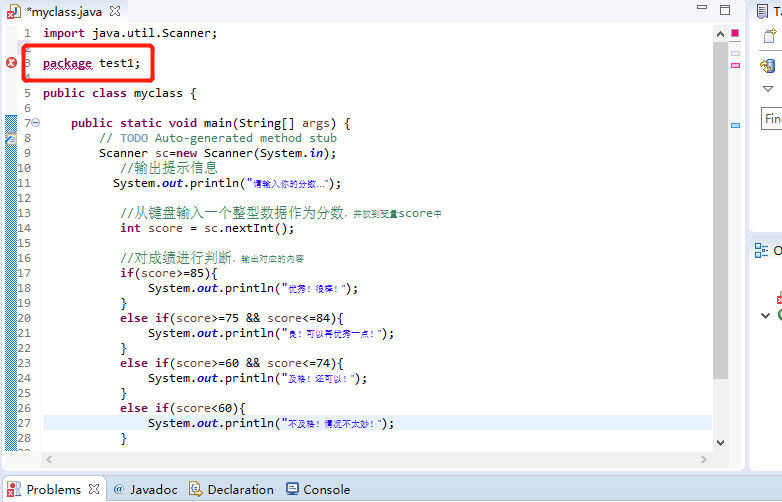Click the Task List view icon
Viewport: 782px width, 502px height.
tap(762, 11)
